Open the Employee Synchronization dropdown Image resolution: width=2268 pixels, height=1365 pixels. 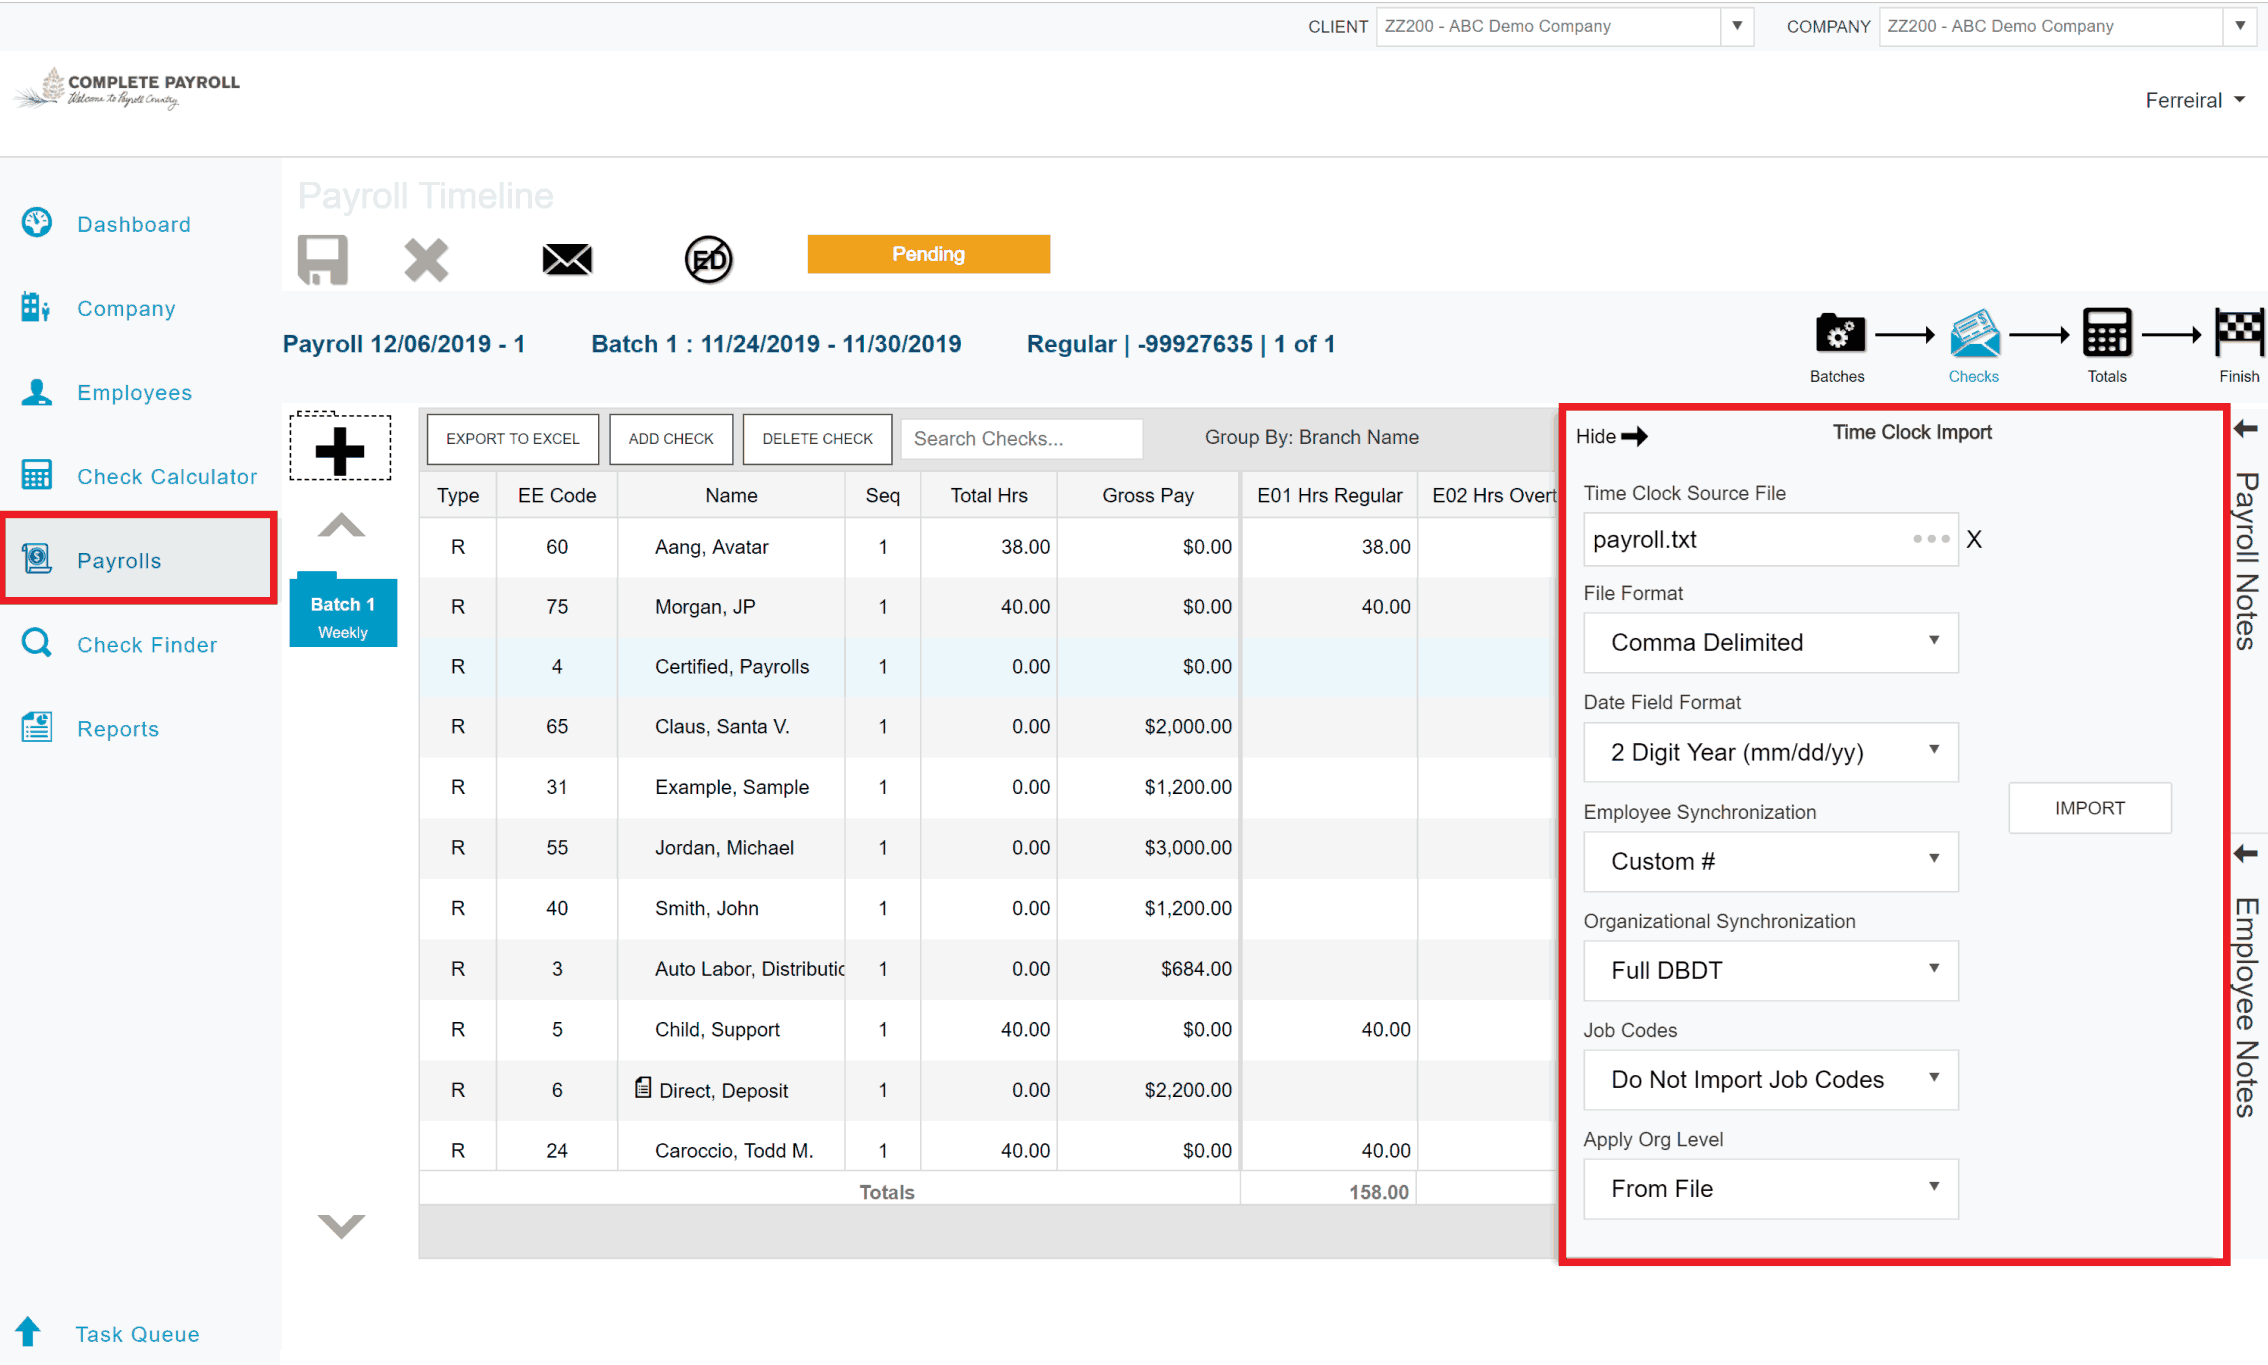tap(1770, 861)
